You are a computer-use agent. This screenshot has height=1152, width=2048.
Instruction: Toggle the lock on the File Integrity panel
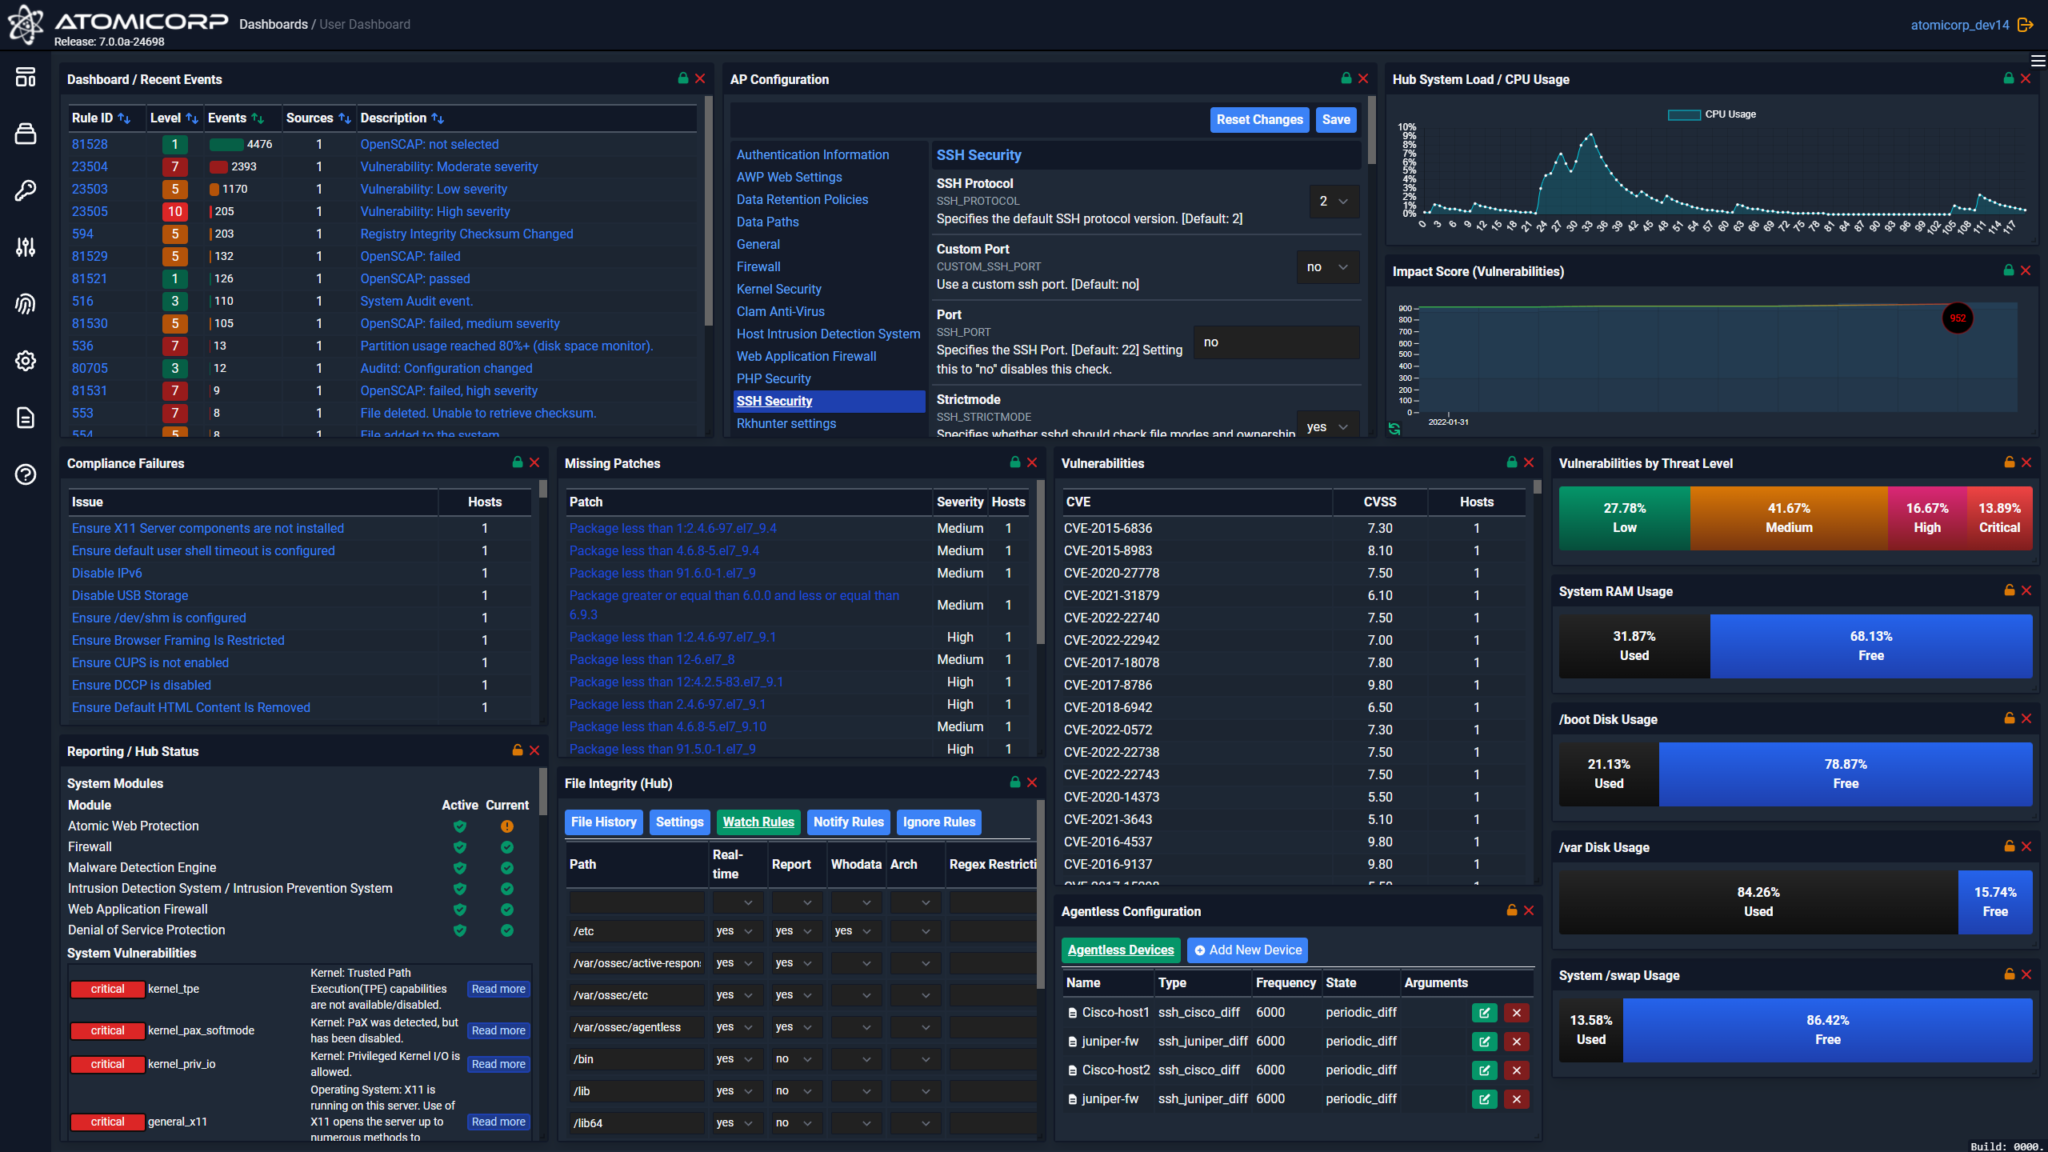point(1015,783)
